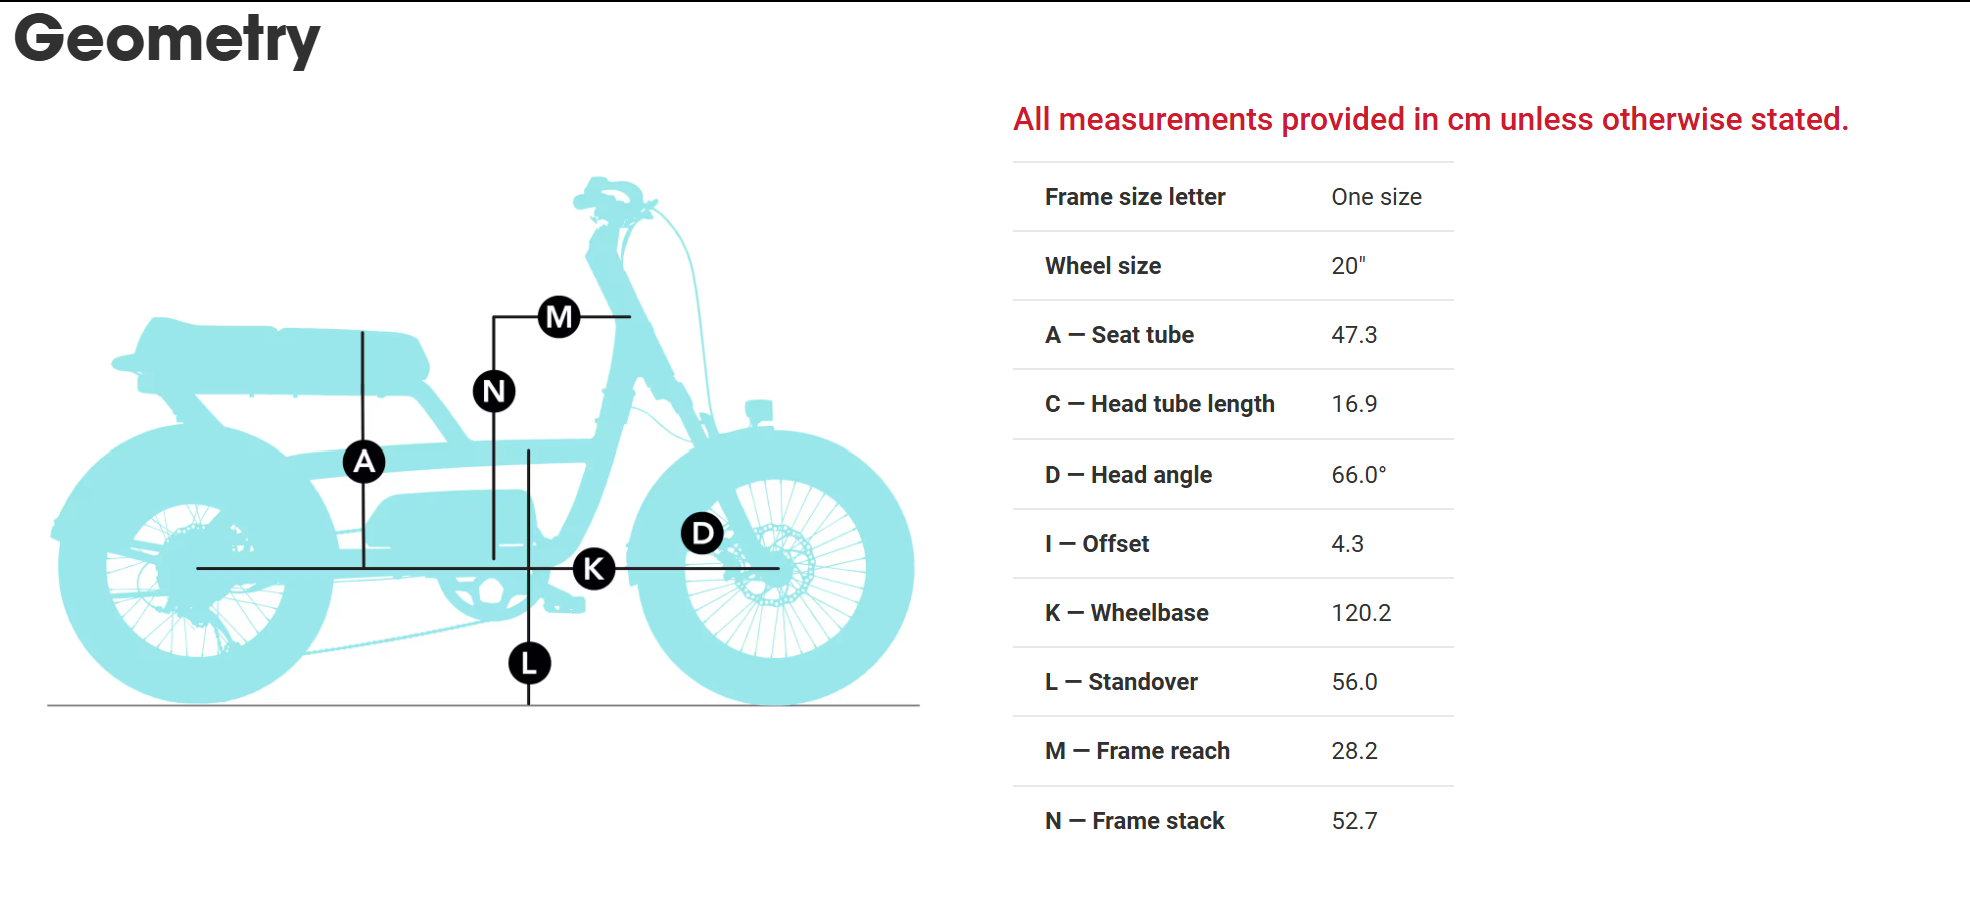Image resolution: width=1970 pixels, height=898 pixels.
Task: Click the K wheelbase marker
Action: click(594, 569)
